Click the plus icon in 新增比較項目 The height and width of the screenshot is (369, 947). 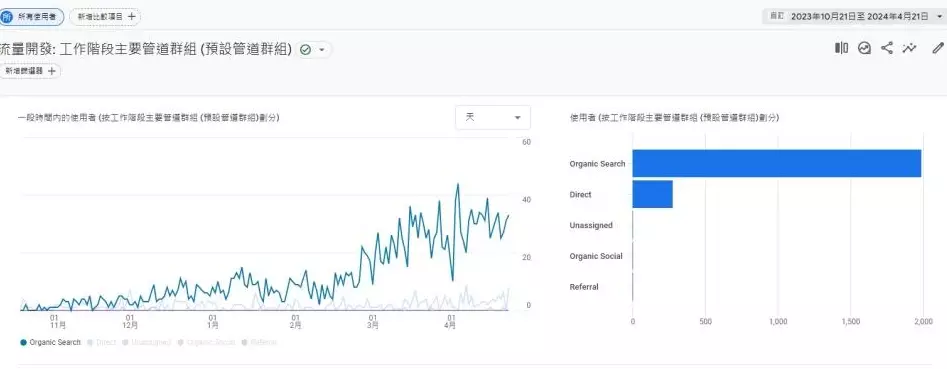pyautogui.click(x=132, y=17)
